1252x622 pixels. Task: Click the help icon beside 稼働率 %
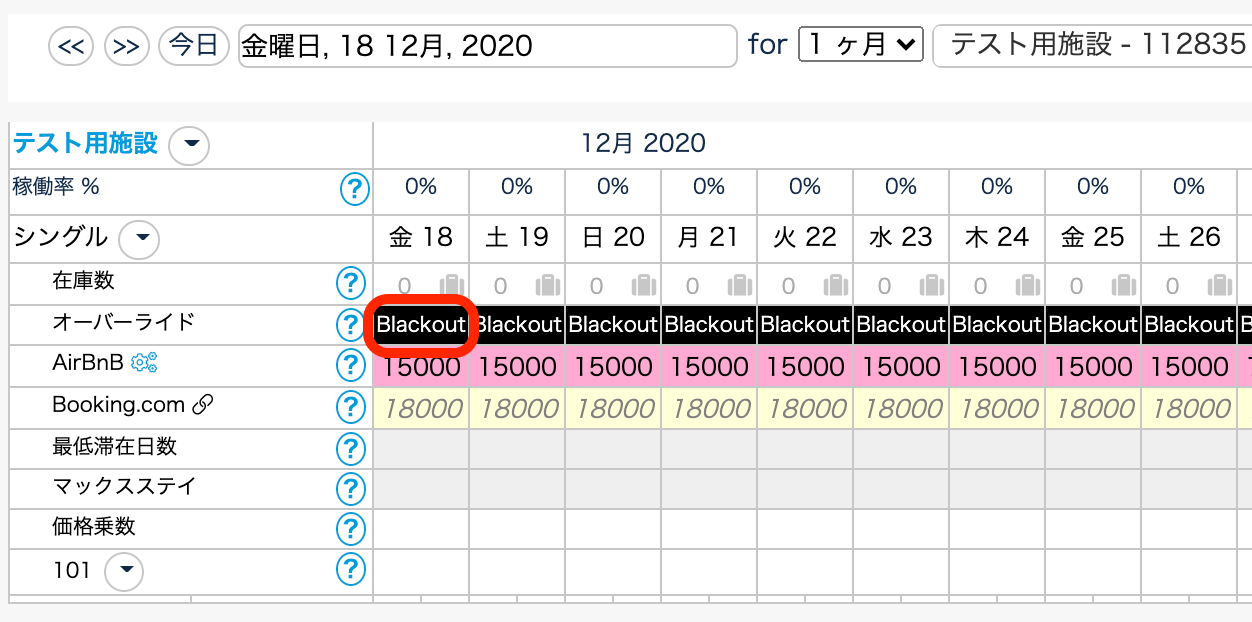tap(354, 188)
